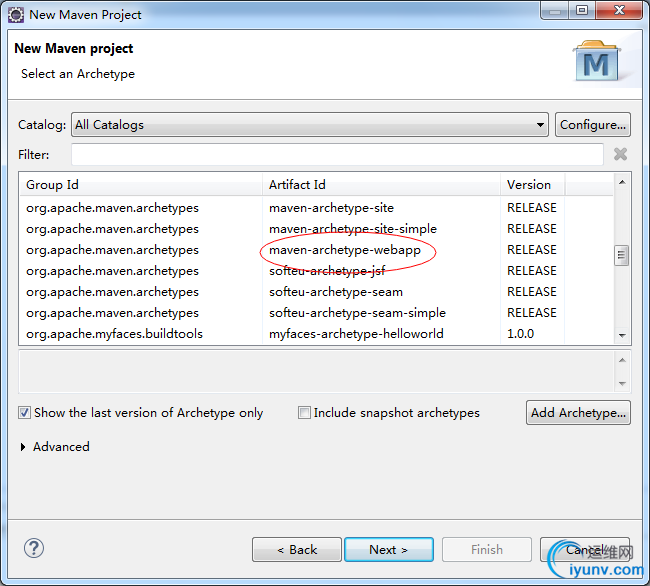Open help with the question mark icon

pyautogui.click(x=34, y=548)
